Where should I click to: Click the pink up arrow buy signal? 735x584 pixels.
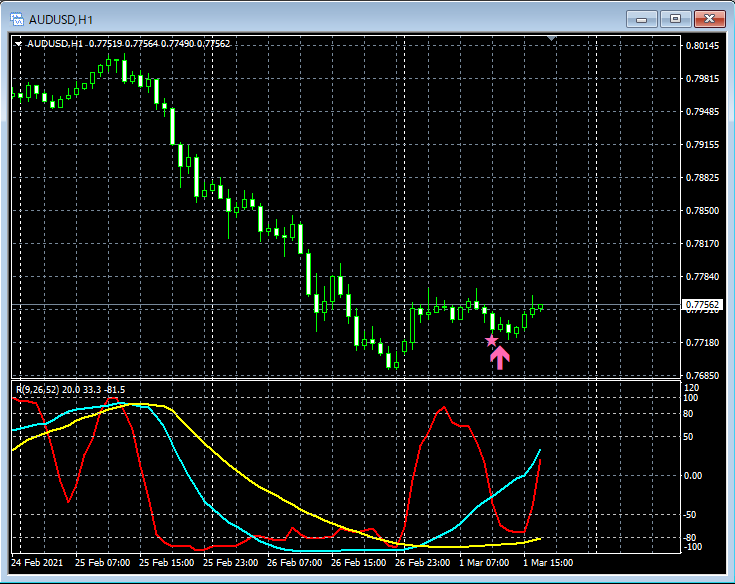point(500,357)
